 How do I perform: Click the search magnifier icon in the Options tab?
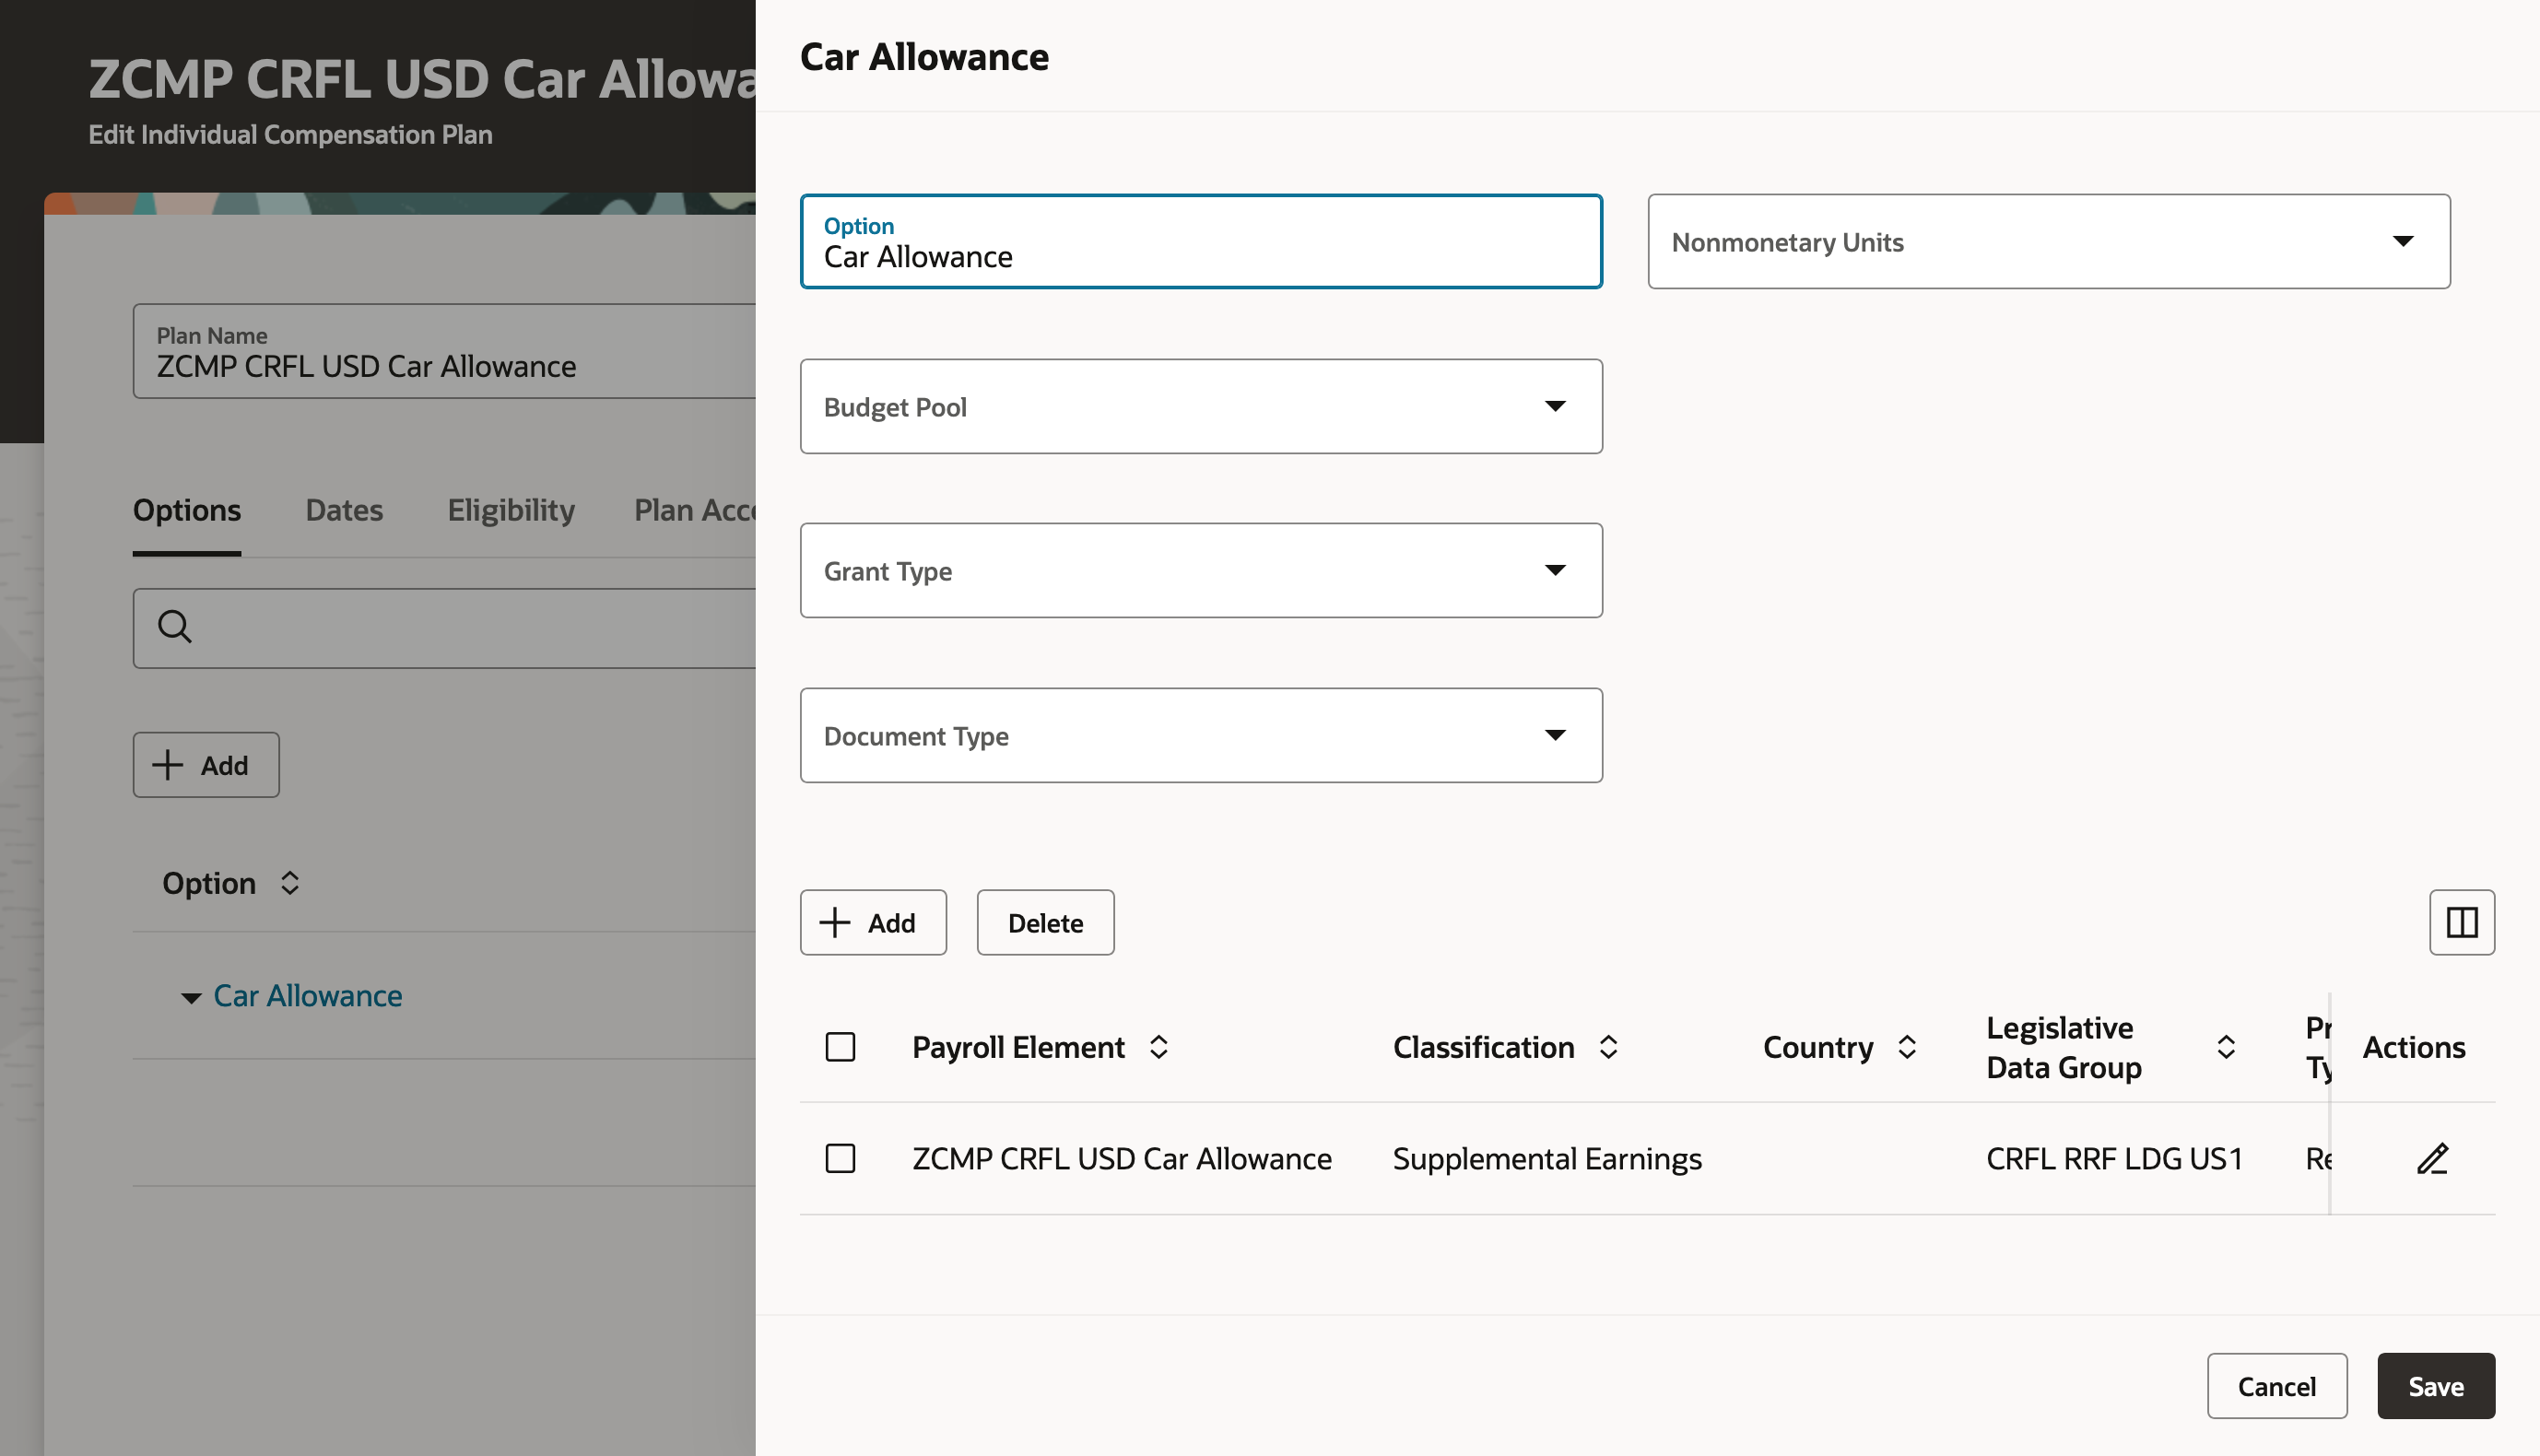tap(174, 626)
